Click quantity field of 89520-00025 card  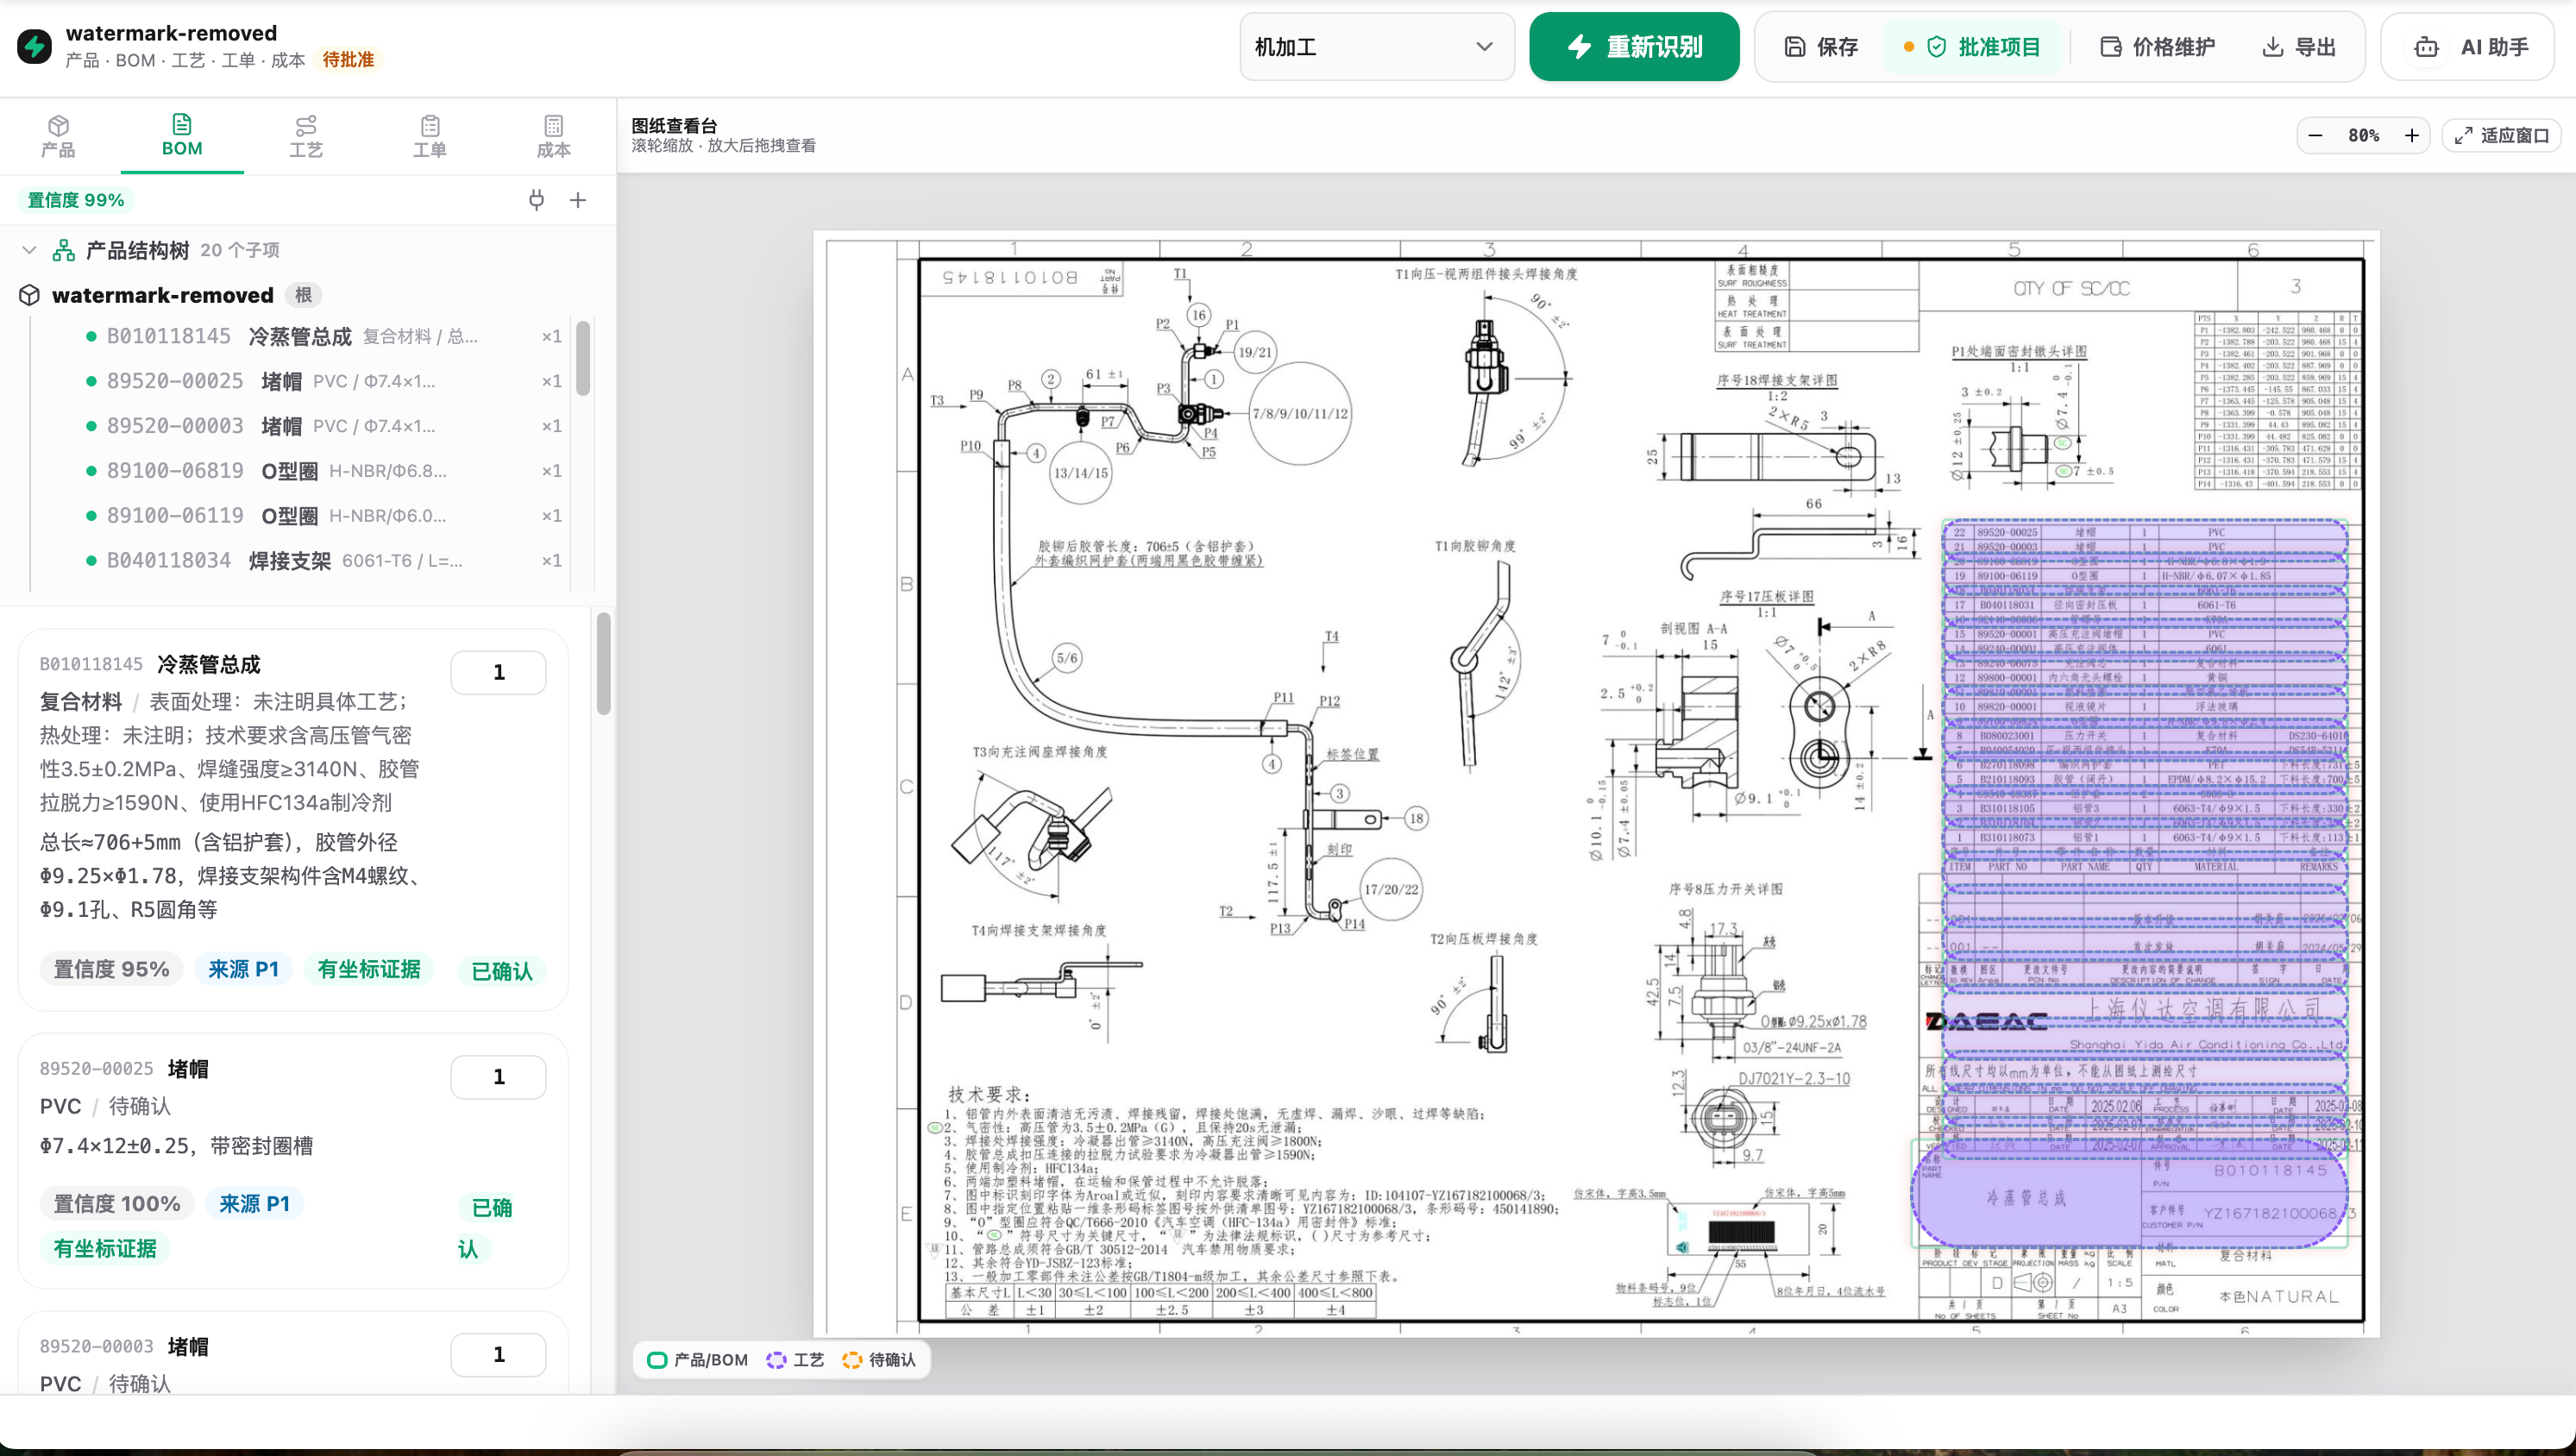(x=498, y=1077)
